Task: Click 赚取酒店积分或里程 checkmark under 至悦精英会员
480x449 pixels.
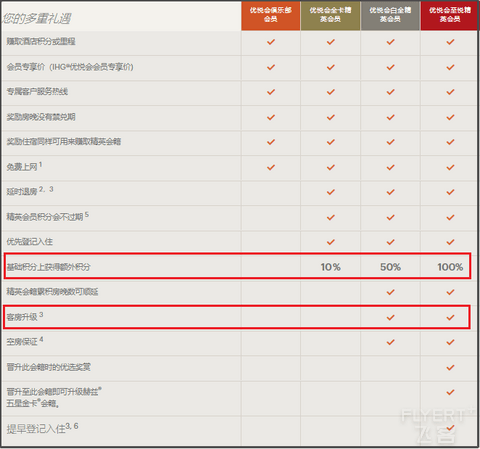Action: [450, 42]
